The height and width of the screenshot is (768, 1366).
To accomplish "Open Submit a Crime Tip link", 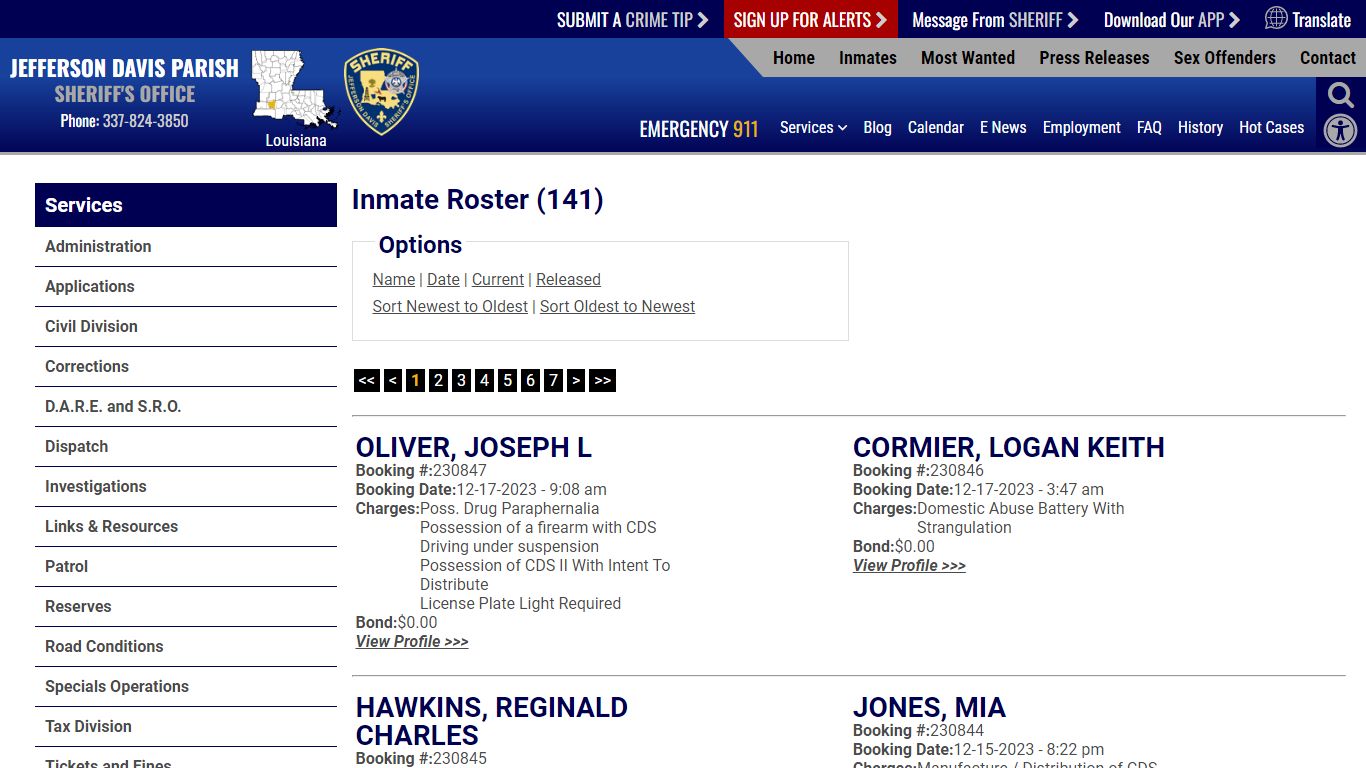I will pyautogui.click(x=632, y=19).
